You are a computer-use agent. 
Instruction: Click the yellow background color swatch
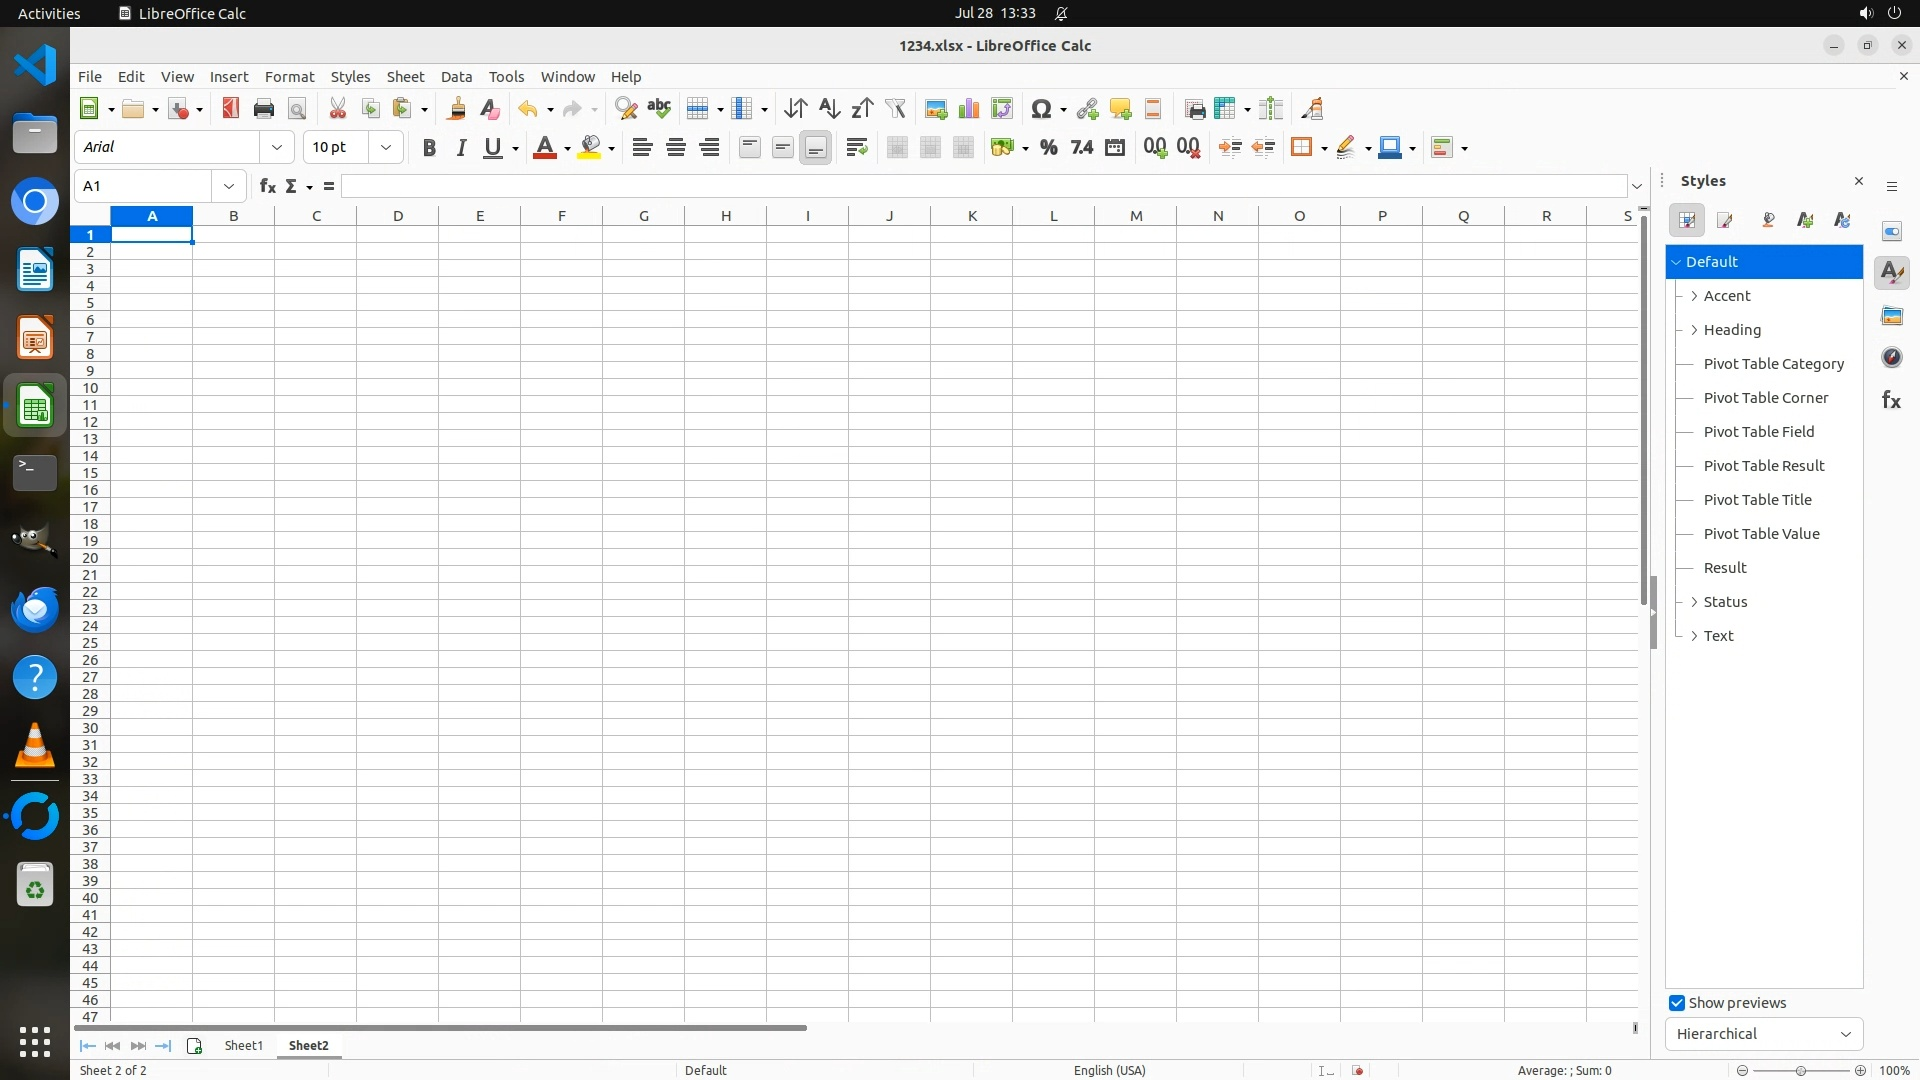590,148
